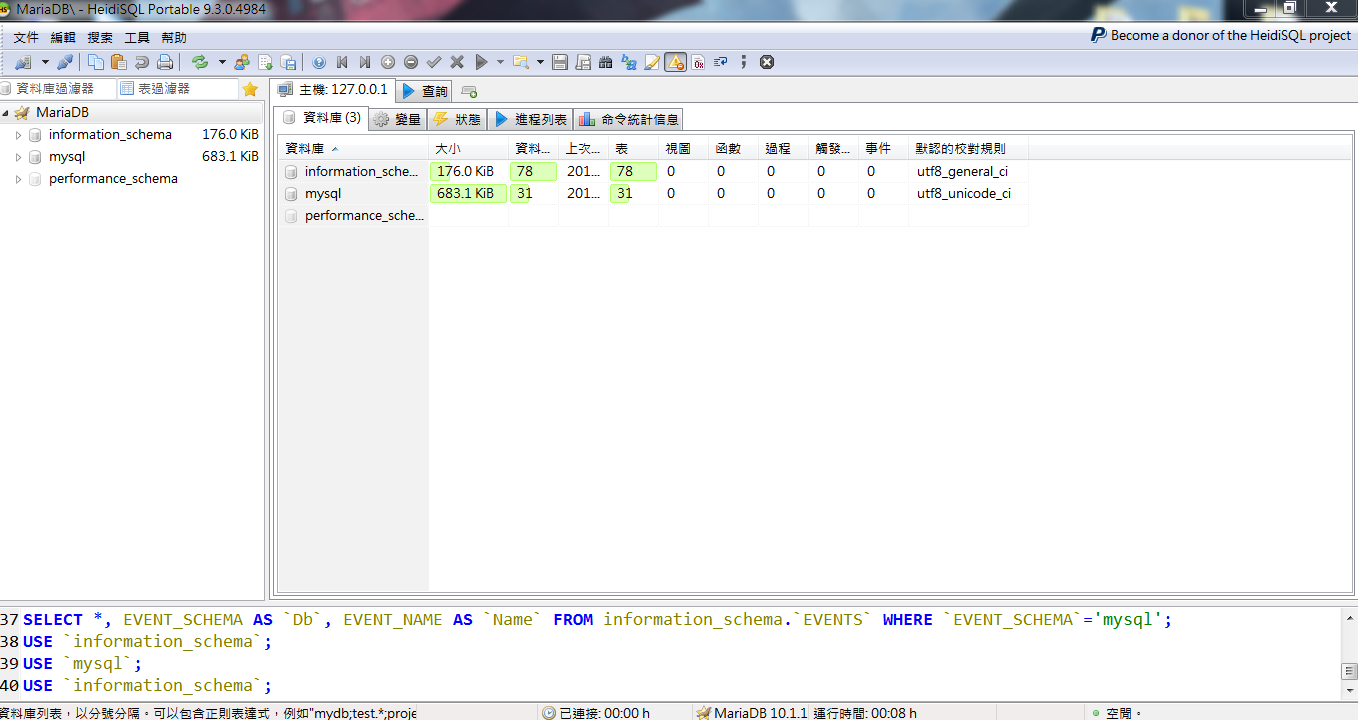The width and height of the screenshot is (1358, 720).
Task: Click the blue help icon
Action: click(x=319, y=62)
